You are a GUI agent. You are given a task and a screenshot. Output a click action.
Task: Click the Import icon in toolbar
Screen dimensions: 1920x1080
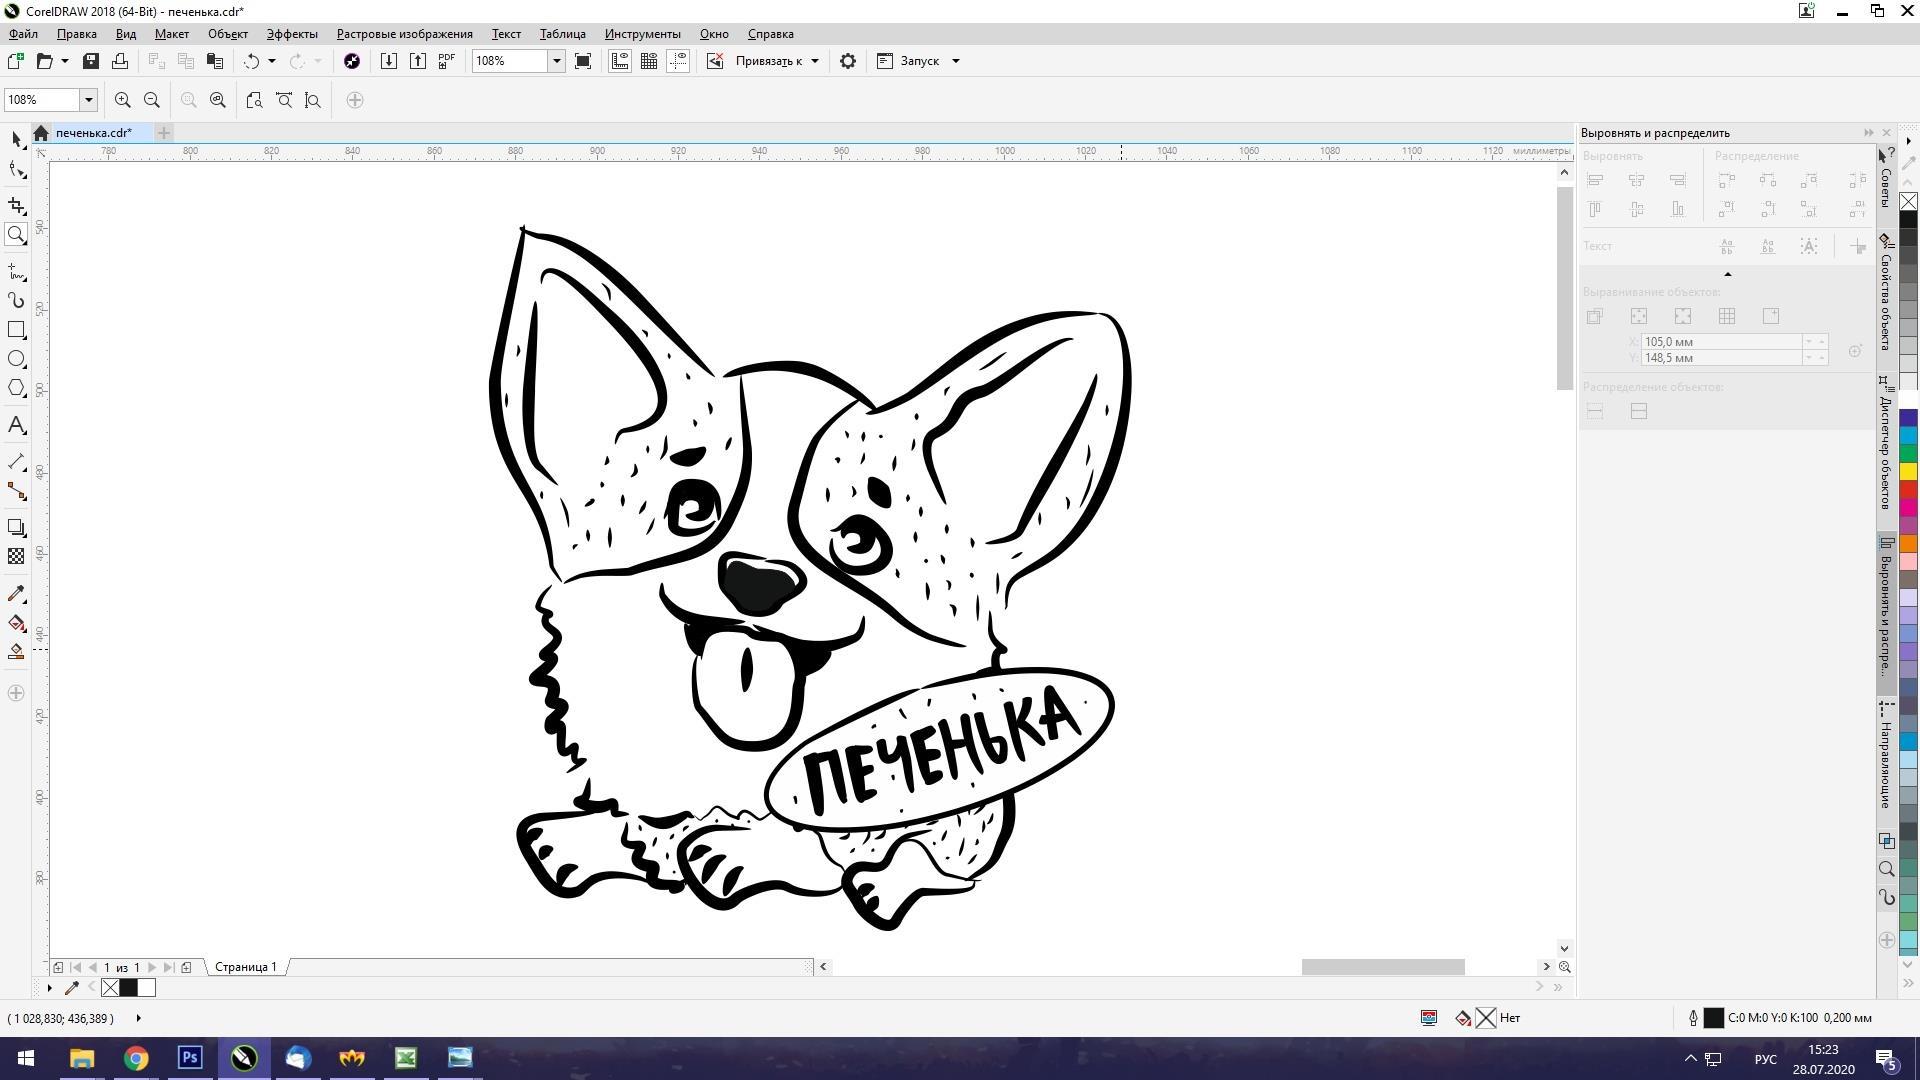click(x=389, y=61)
